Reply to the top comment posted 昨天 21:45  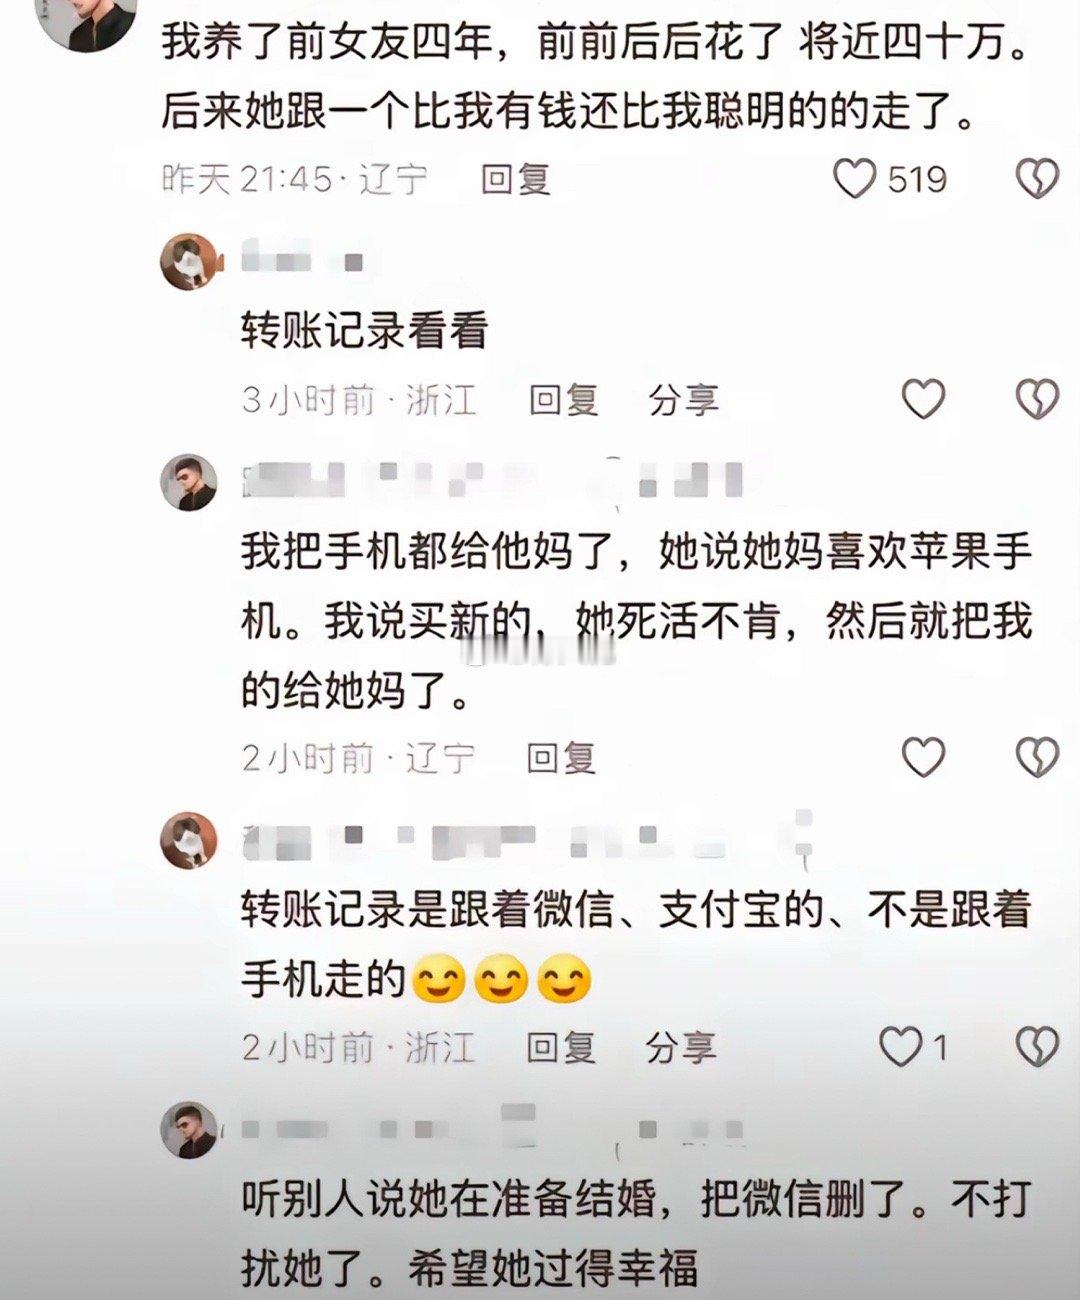pos(516,180)
